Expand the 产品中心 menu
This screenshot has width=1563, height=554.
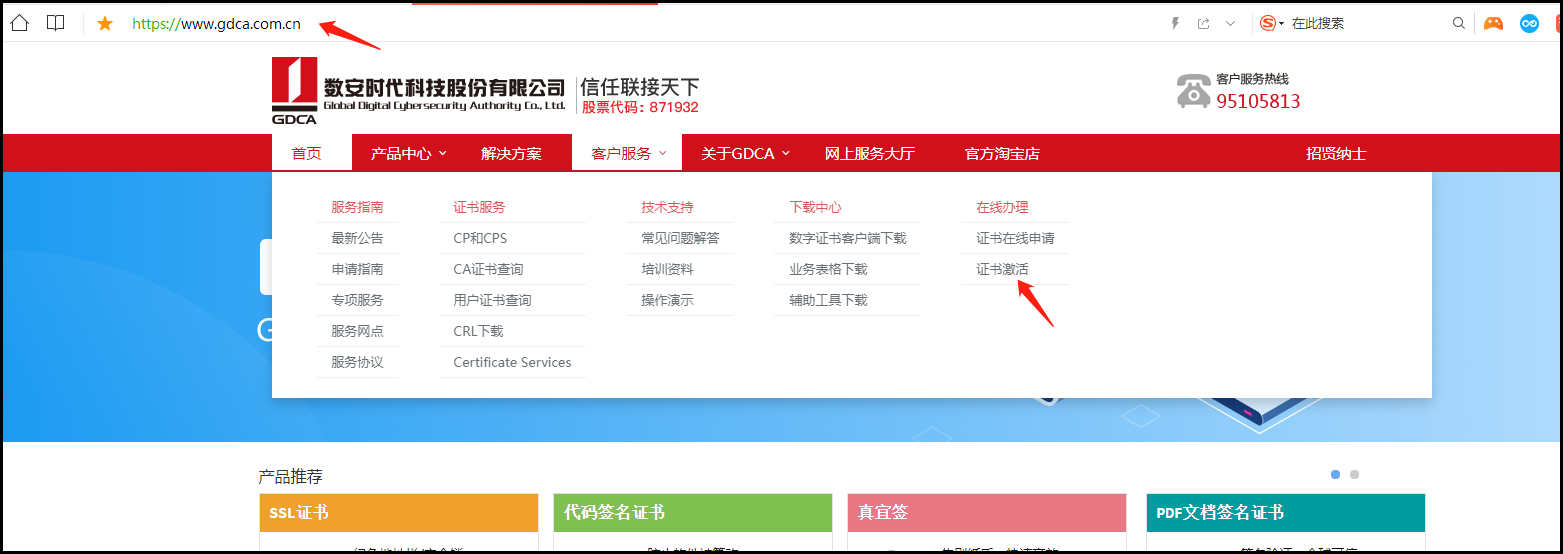point(409,153)
